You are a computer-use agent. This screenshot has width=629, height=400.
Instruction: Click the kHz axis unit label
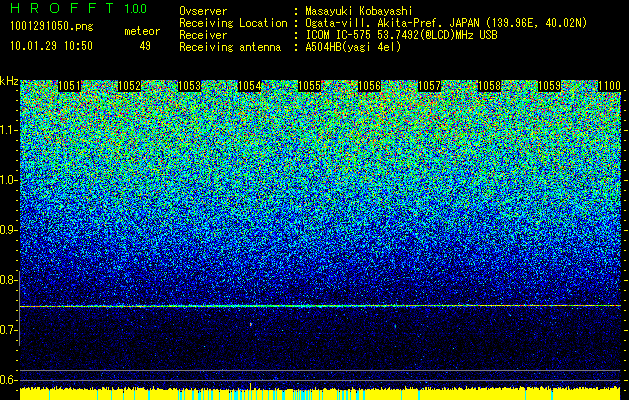pyautogui.click(x=9, y=82)
